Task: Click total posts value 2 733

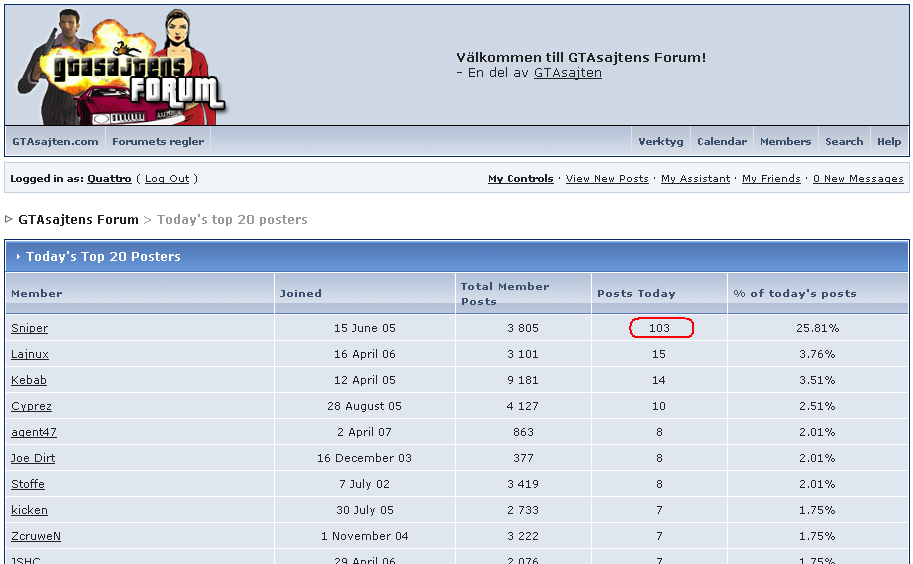Action: point(523,510)
